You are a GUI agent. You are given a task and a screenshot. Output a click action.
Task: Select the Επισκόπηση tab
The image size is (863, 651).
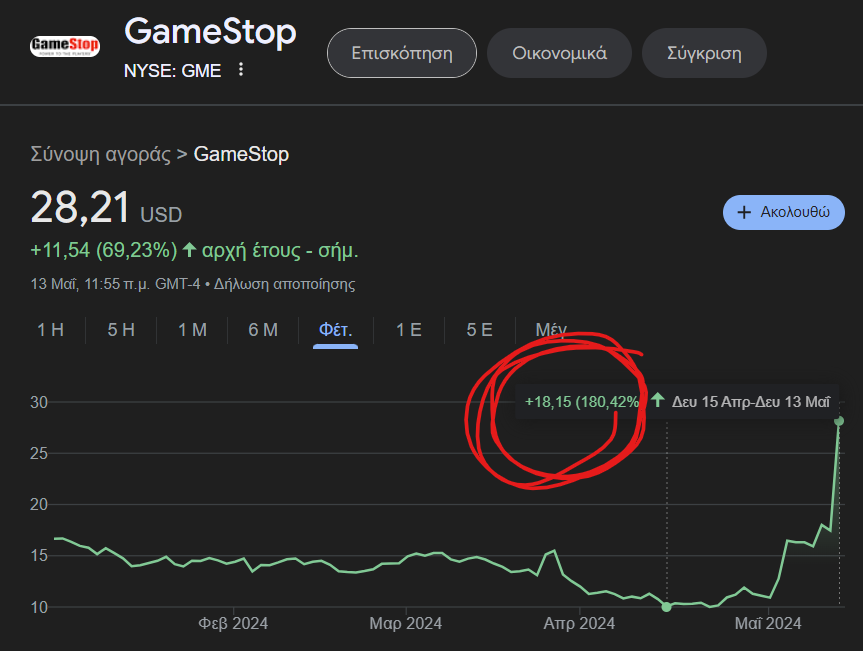[x=402, y=53]
